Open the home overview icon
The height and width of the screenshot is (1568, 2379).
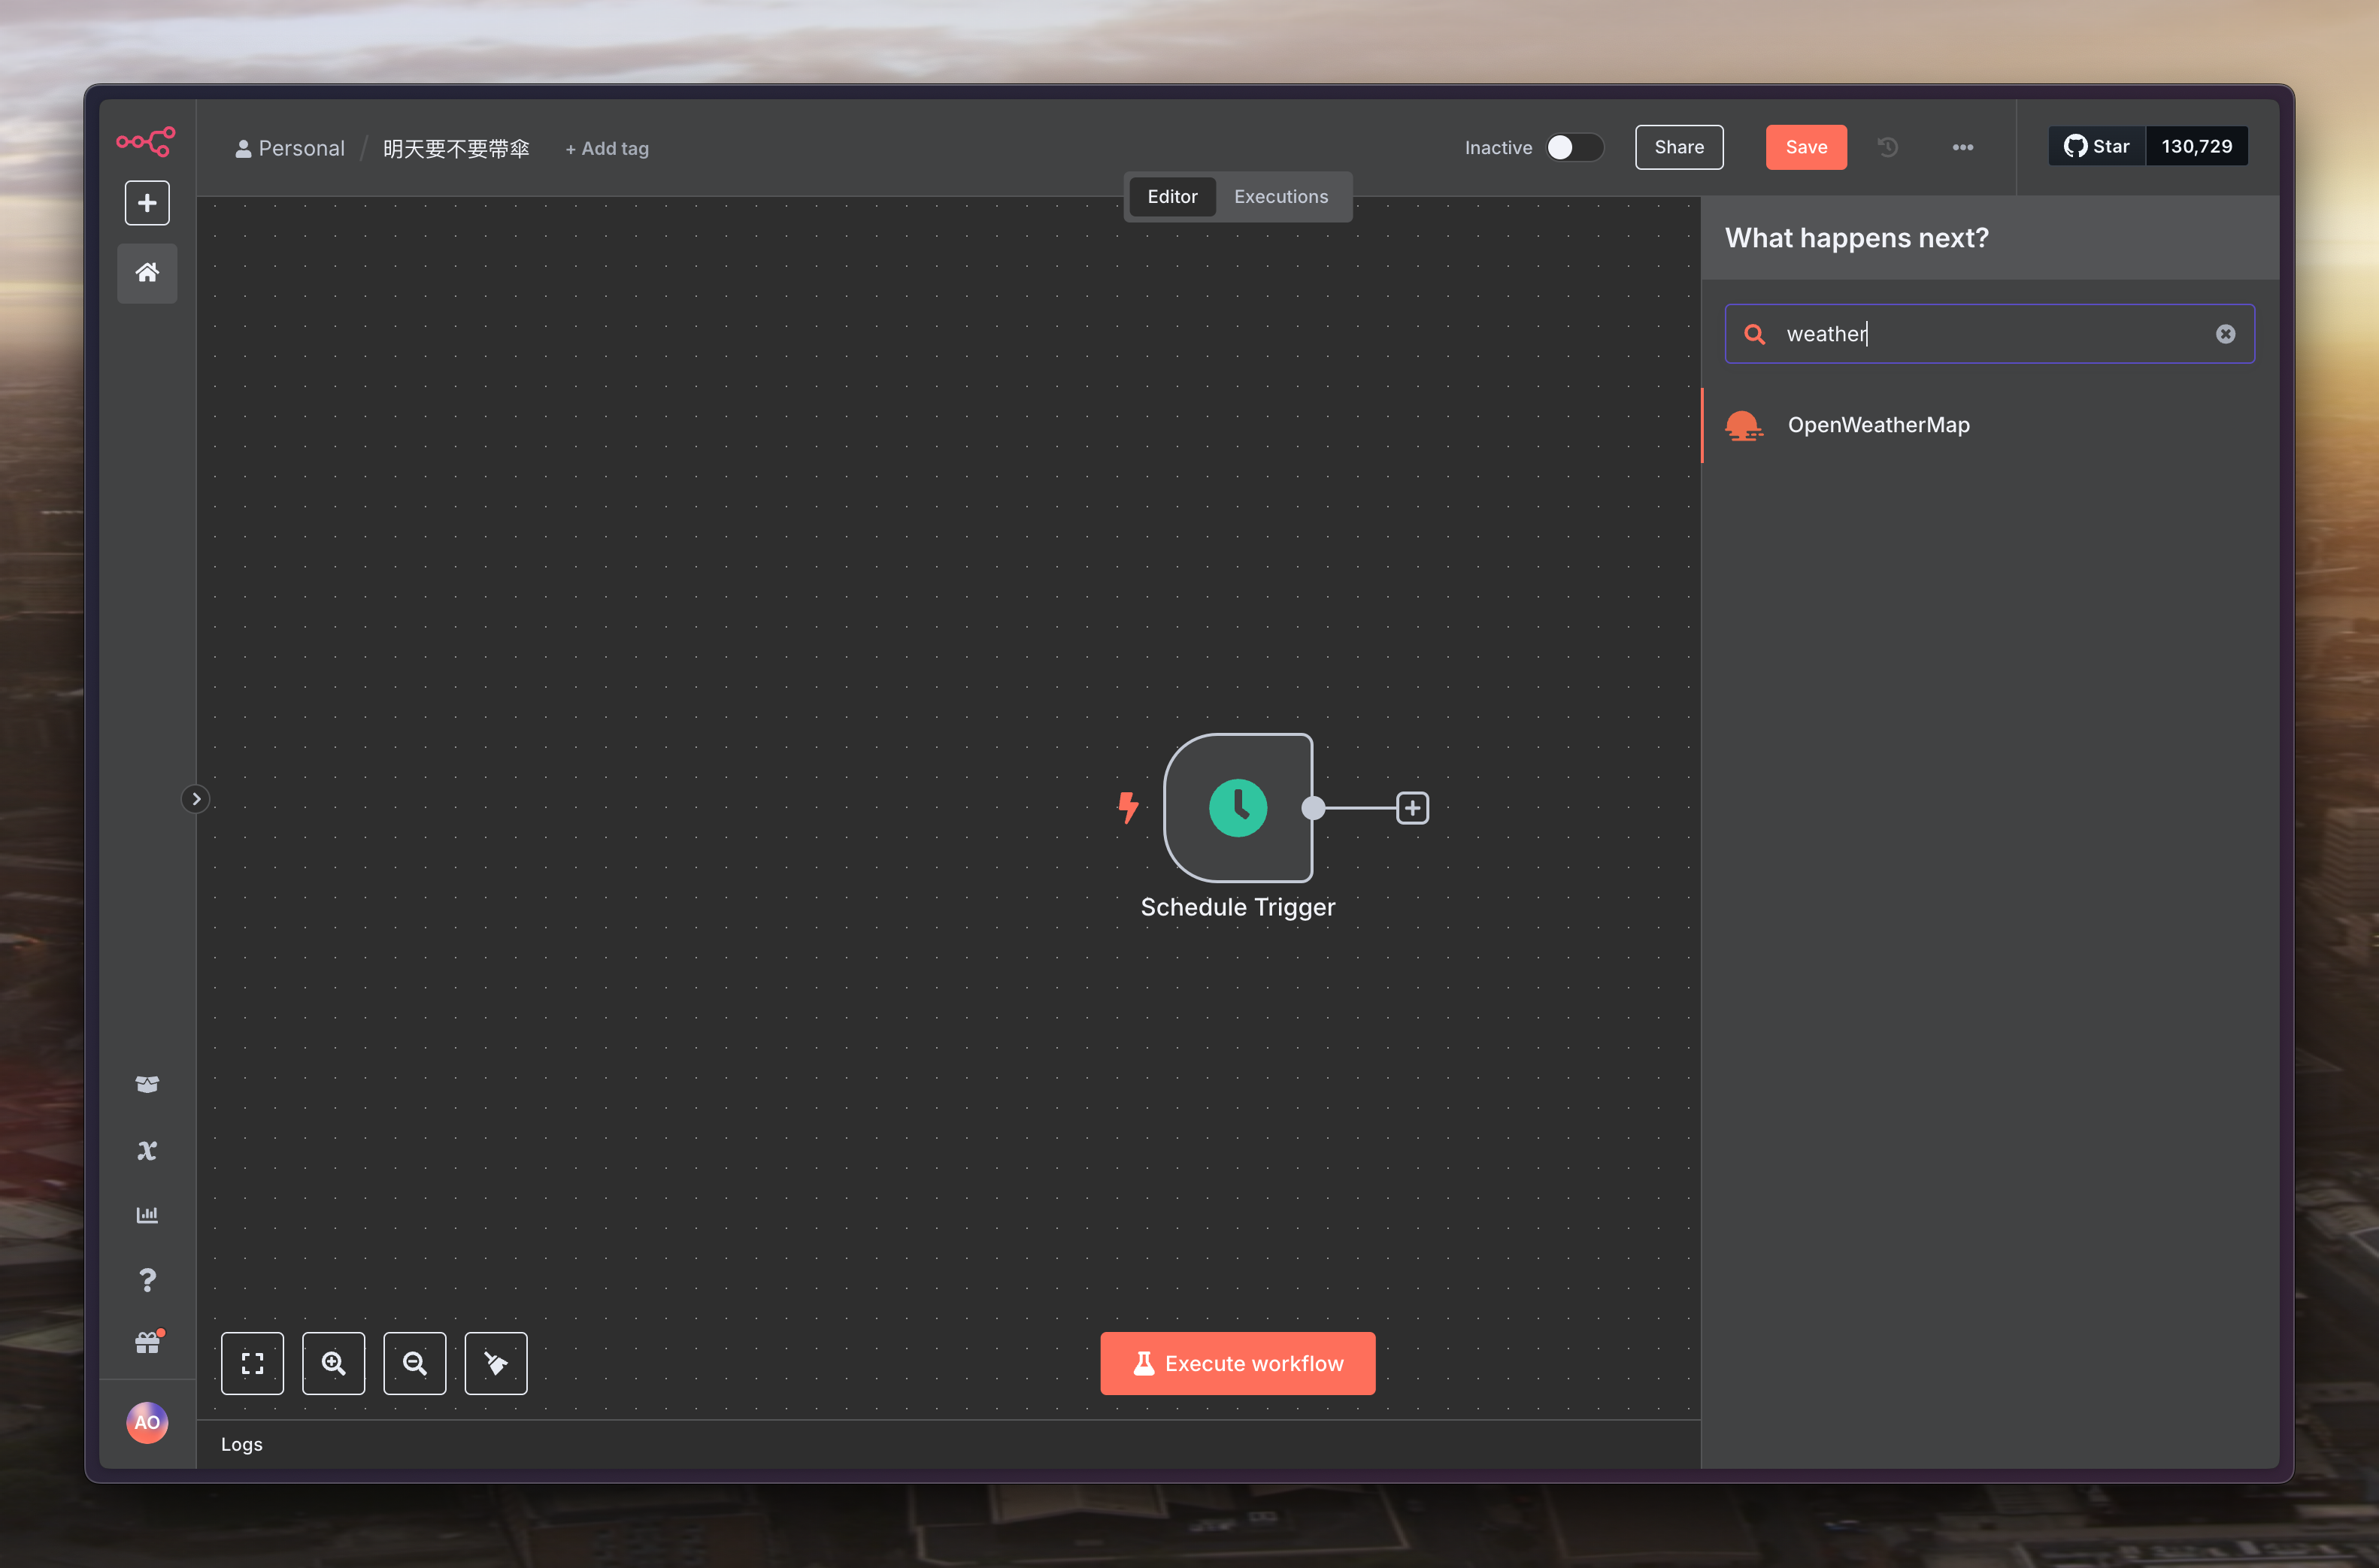(147, 273)
